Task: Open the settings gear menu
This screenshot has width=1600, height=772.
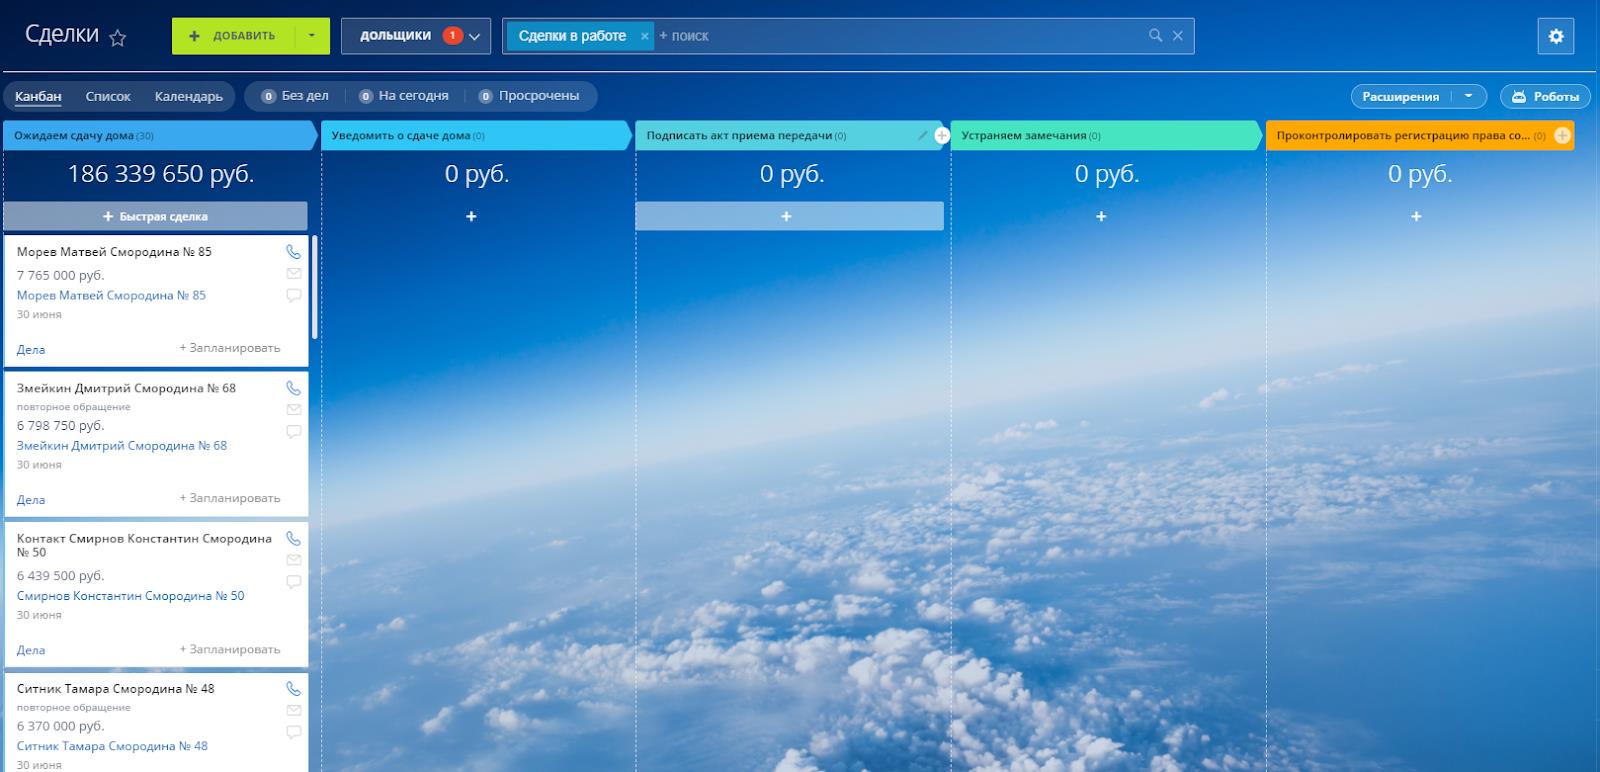Action: pyautogui.click(x=1555, y=36)
